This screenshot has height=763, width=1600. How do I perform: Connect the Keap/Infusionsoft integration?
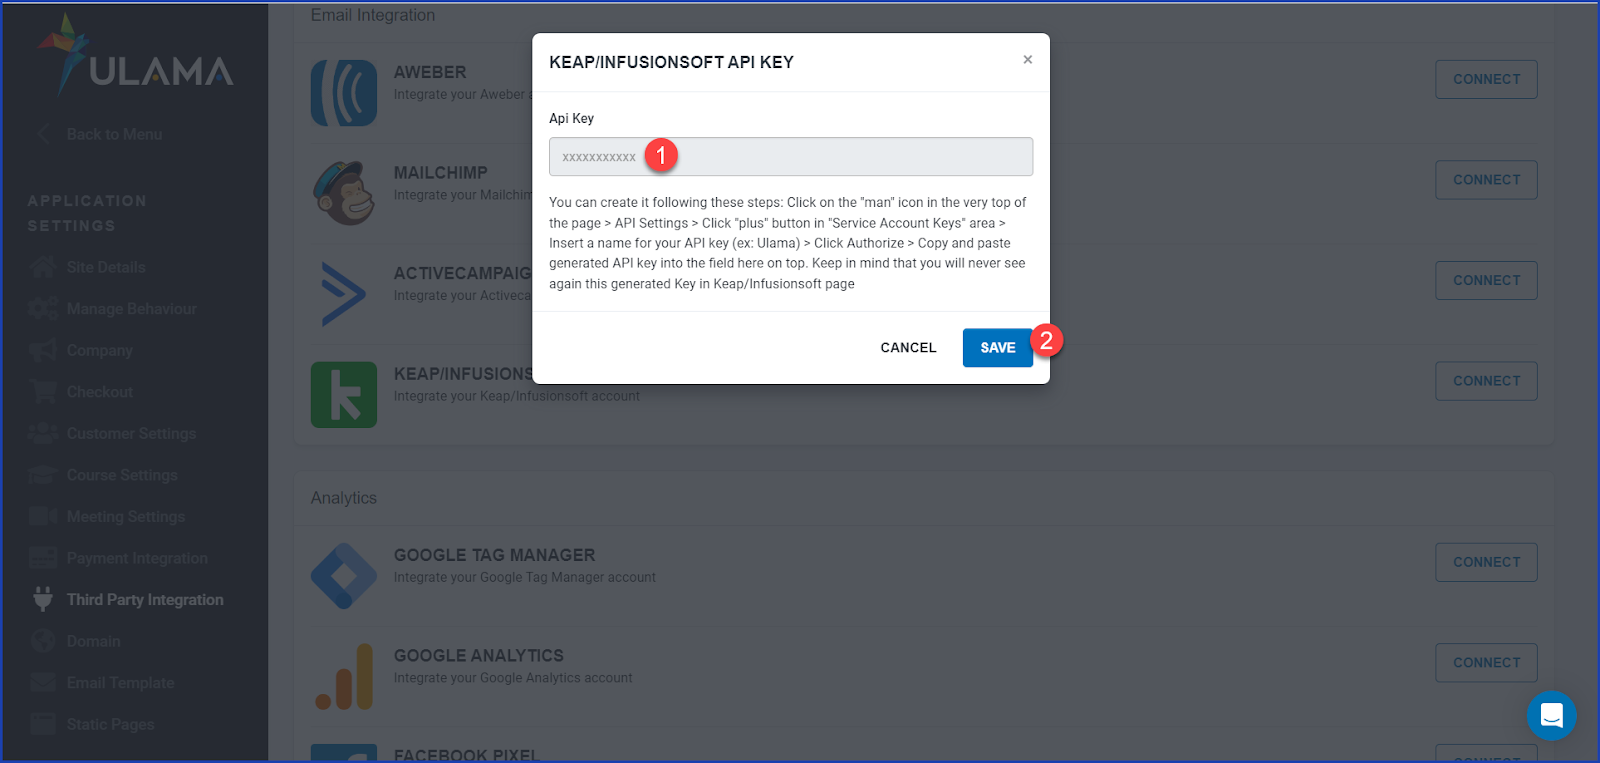pyautogui.click(x=1486, y=381)
